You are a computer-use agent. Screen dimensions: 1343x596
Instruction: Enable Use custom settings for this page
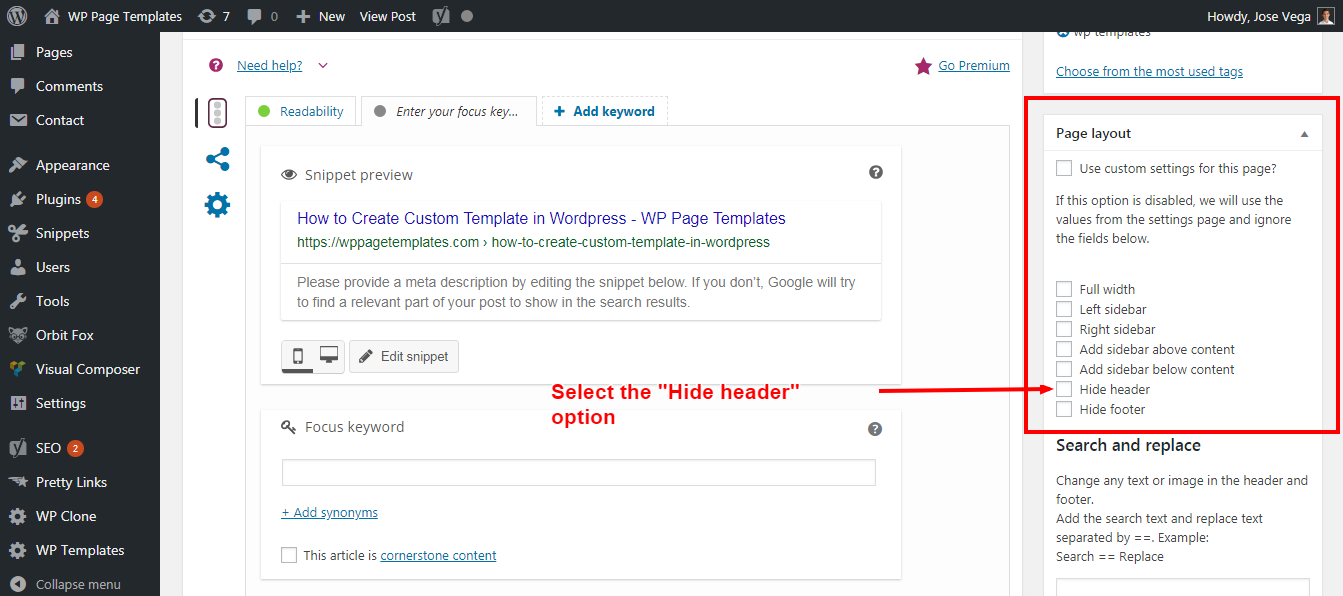tap(1064, 168)
